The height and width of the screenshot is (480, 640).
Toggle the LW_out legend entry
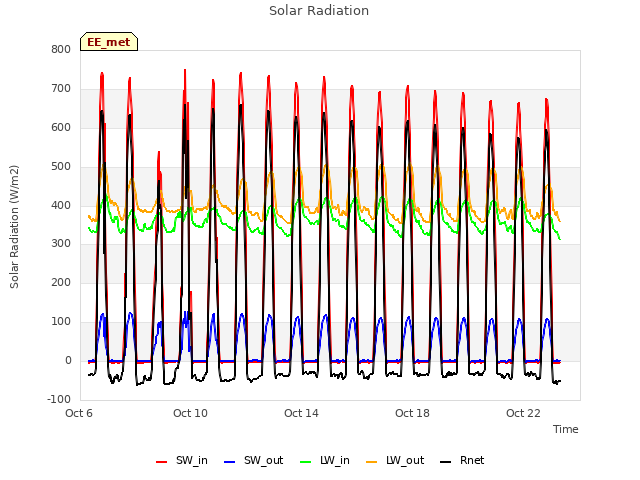[x=395, y=460]
